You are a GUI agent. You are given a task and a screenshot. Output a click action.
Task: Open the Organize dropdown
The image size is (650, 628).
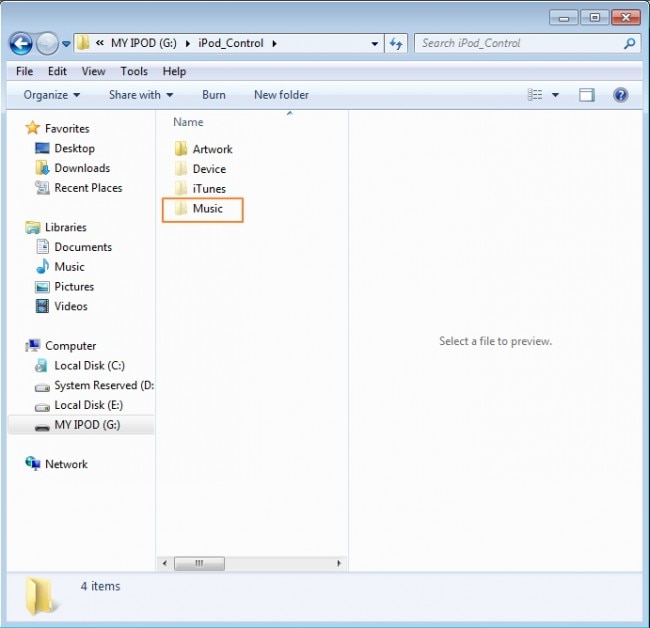[x=52, y=95]
